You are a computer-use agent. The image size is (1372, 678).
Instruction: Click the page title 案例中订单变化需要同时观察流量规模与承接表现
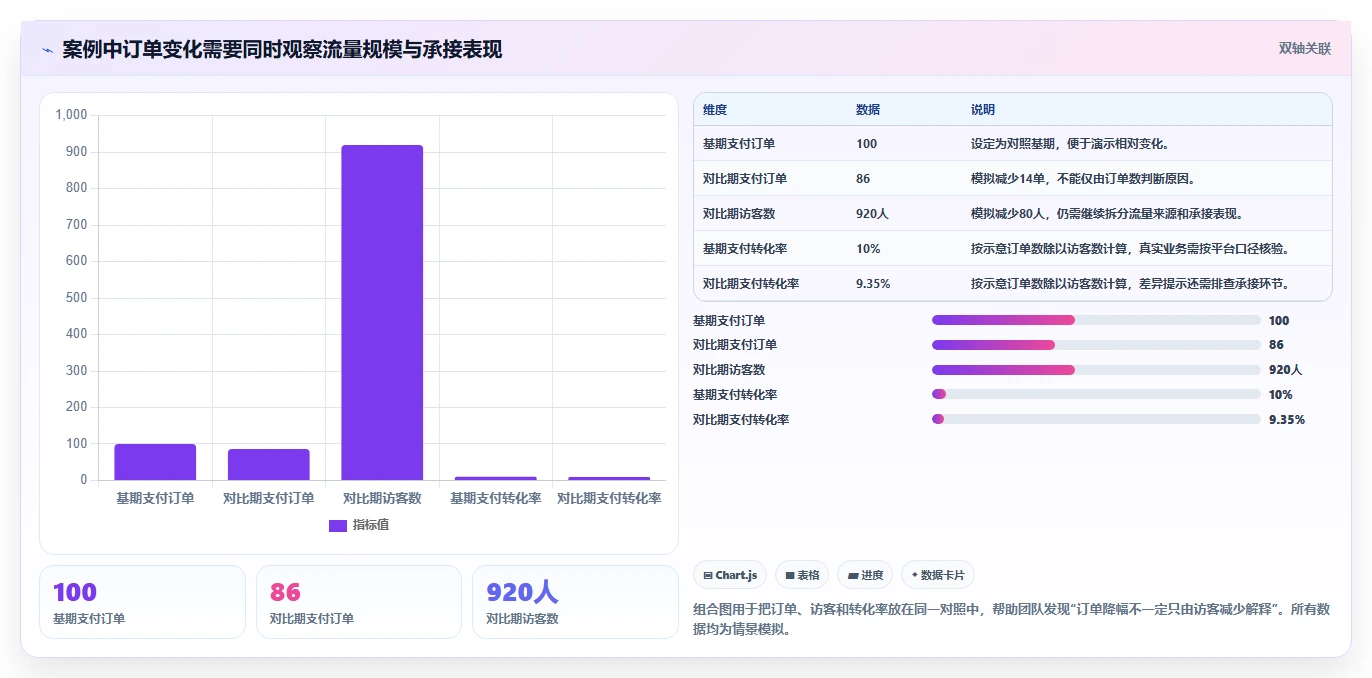click(282, 49)
